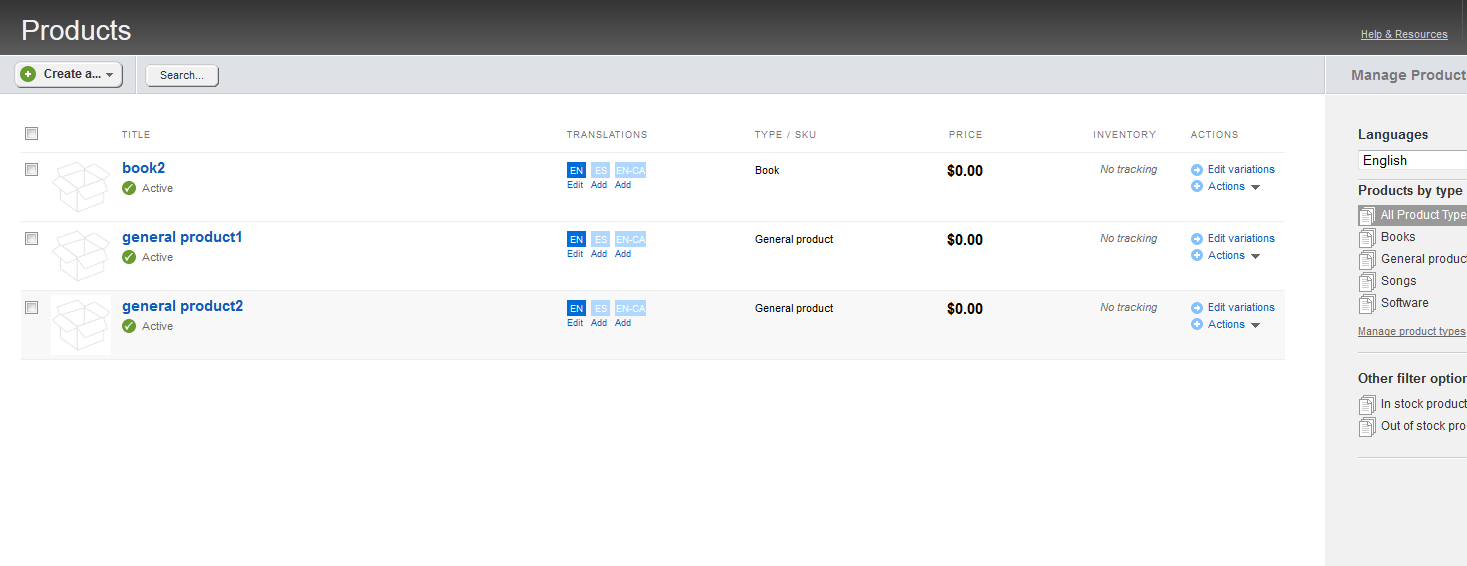The image size is (1467, 566).
Task: Click the EN translation badge for book2
Action: click(x=576, y=170)
